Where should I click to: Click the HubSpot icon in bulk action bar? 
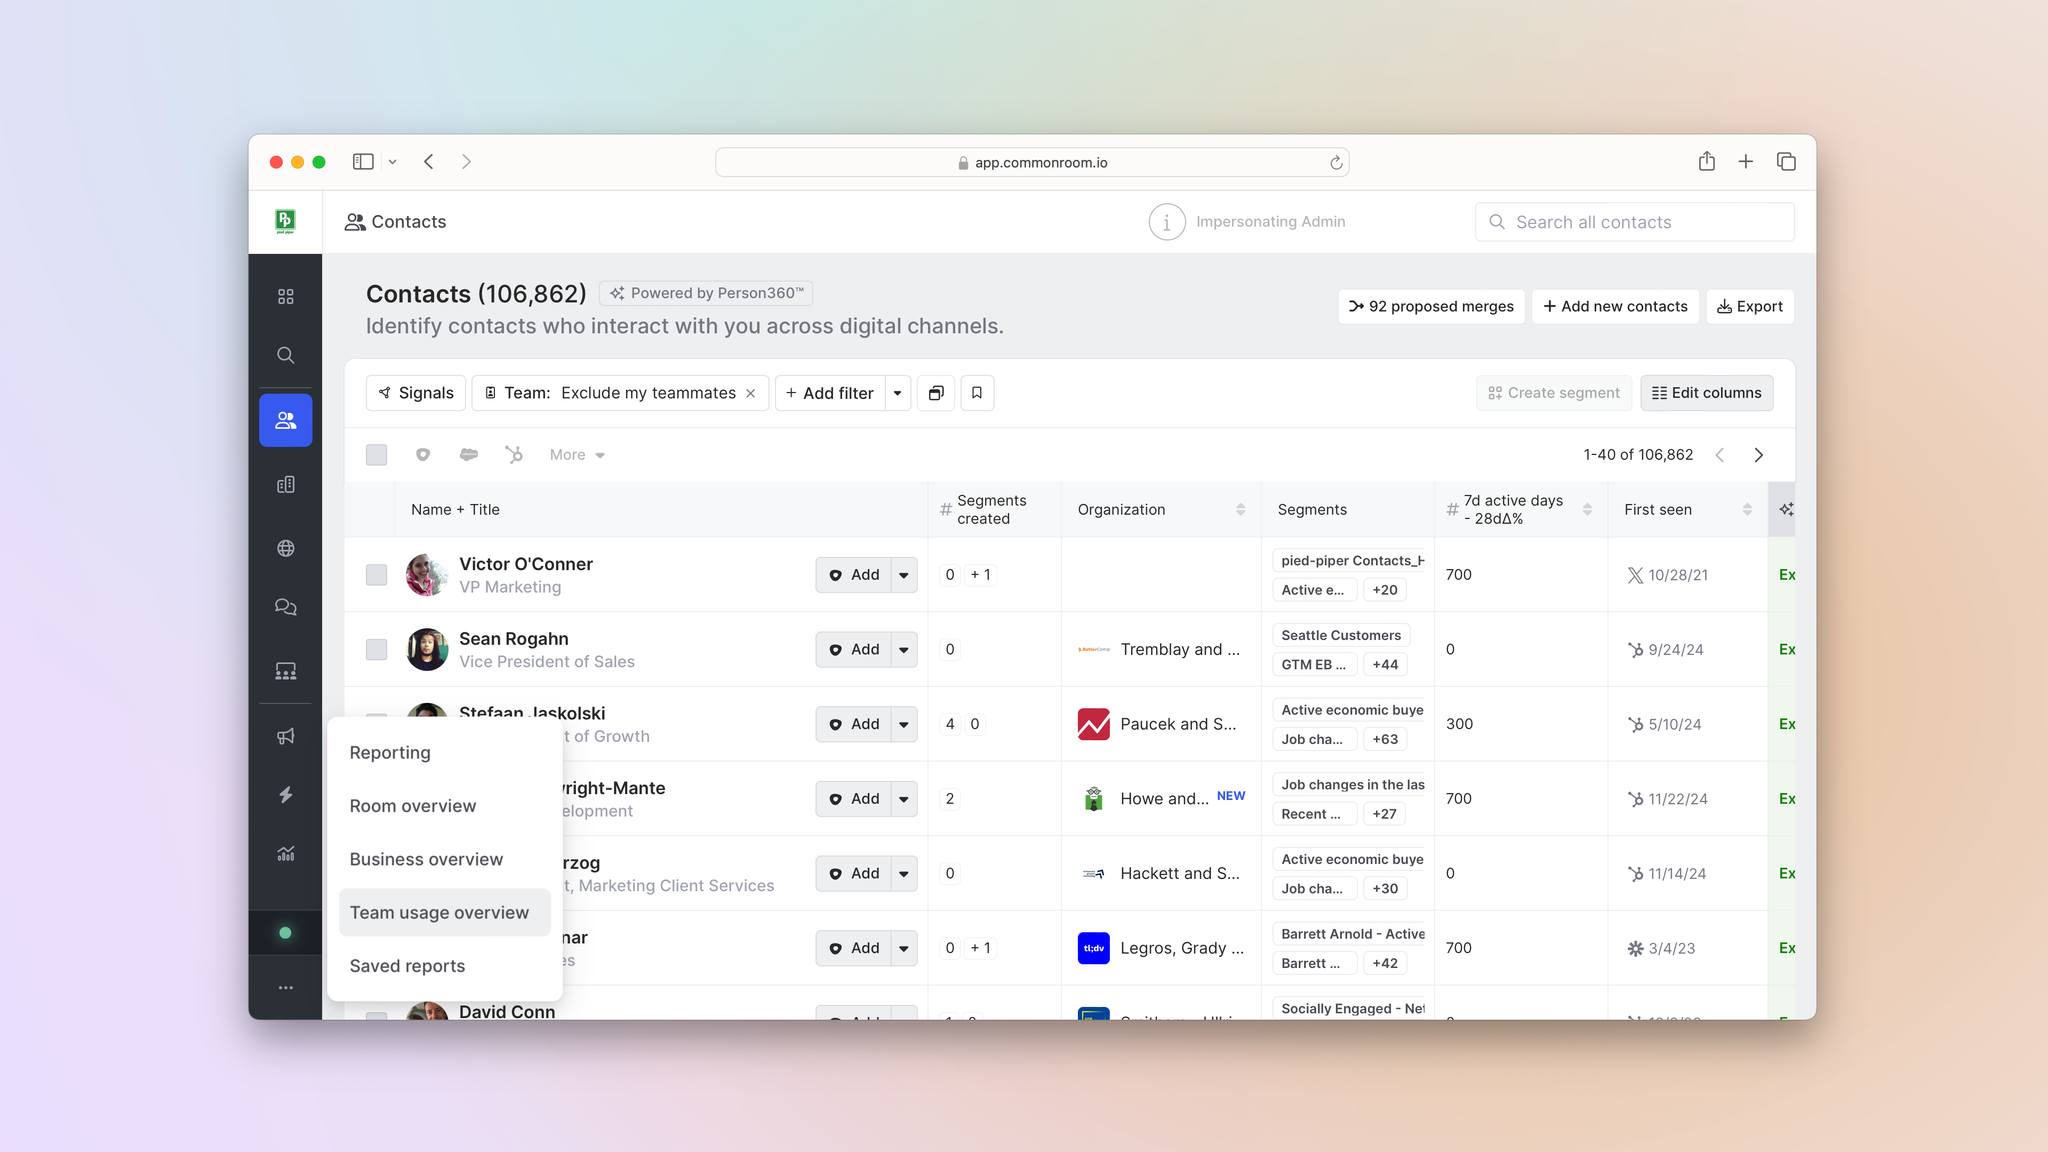click(x=514, y=455)
